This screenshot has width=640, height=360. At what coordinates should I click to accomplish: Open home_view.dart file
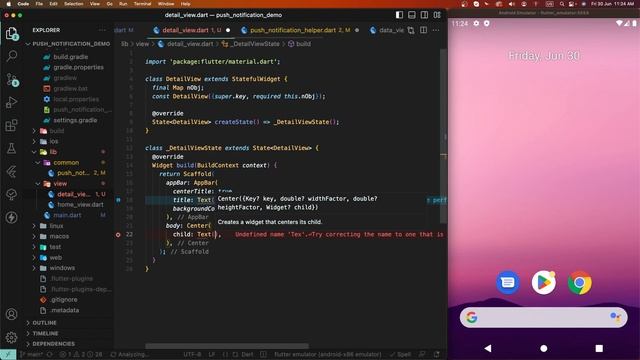click(x=80, y=204)
